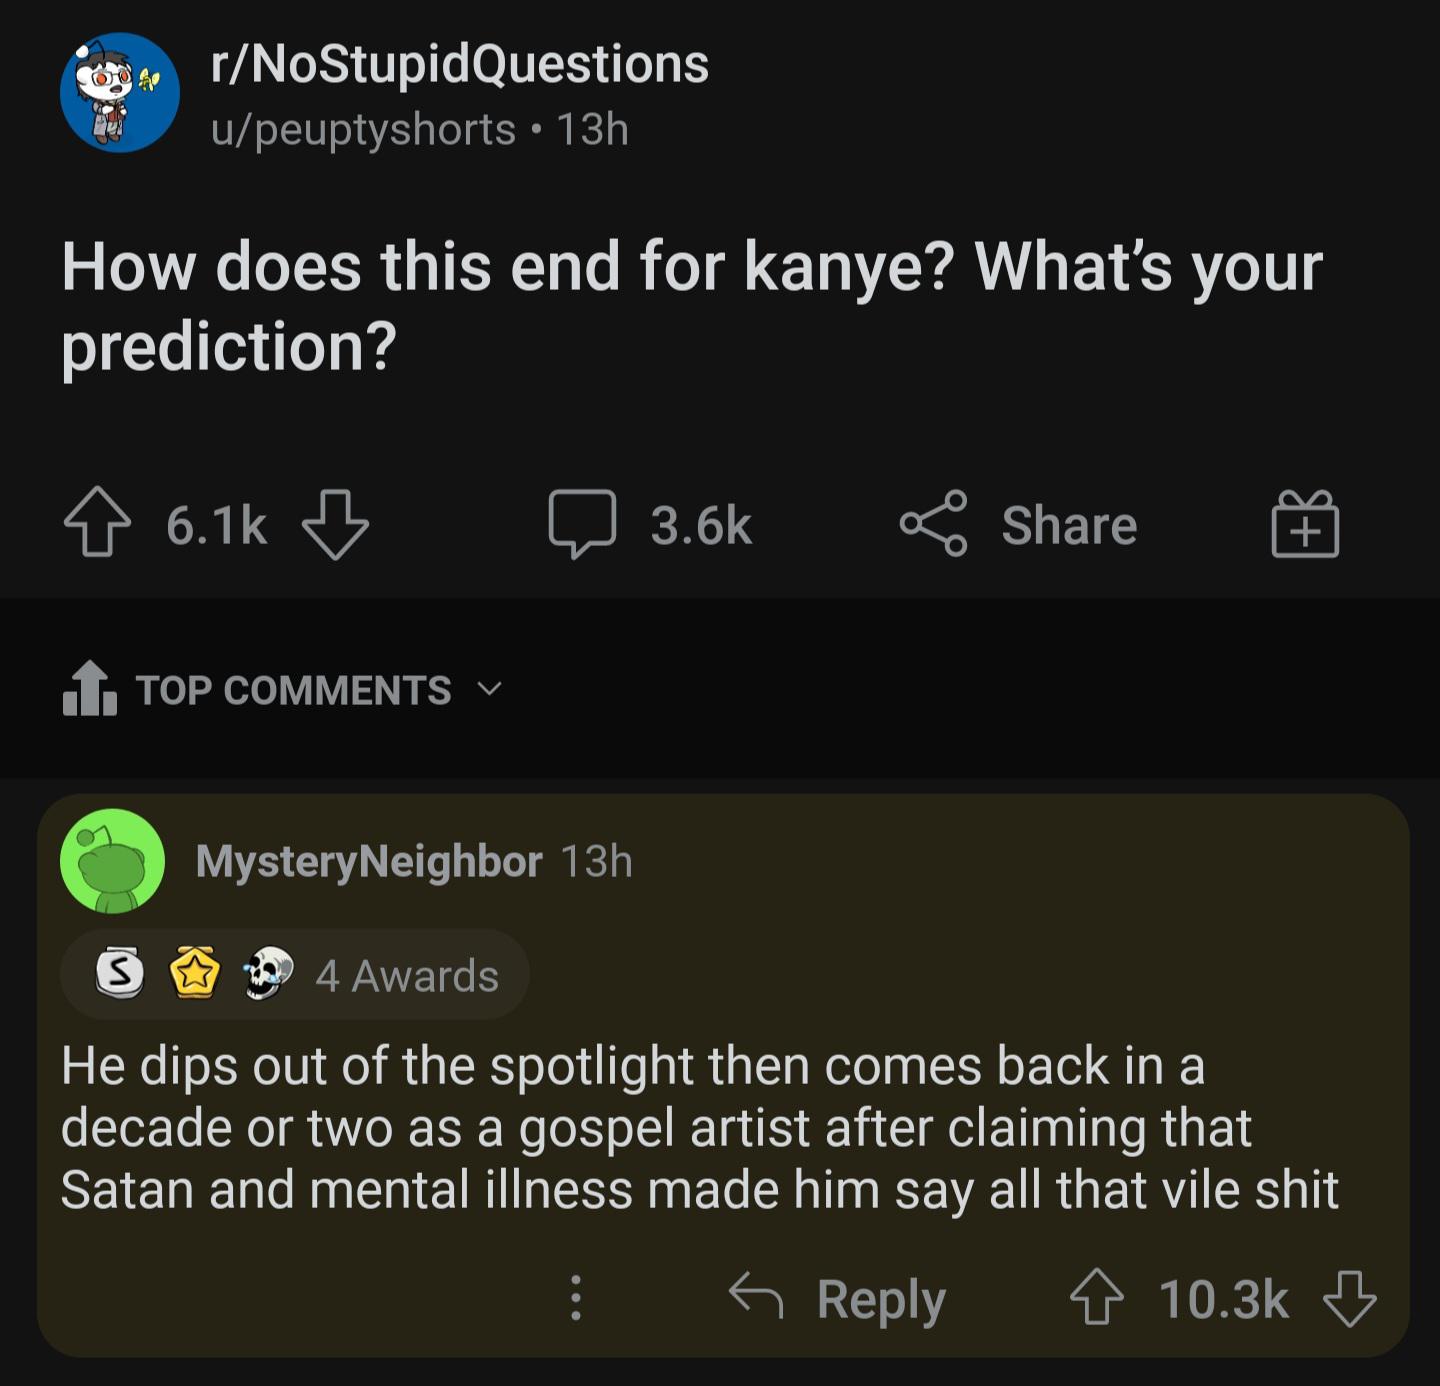Open the post's comments via speech bubble icon

[582, 523]
